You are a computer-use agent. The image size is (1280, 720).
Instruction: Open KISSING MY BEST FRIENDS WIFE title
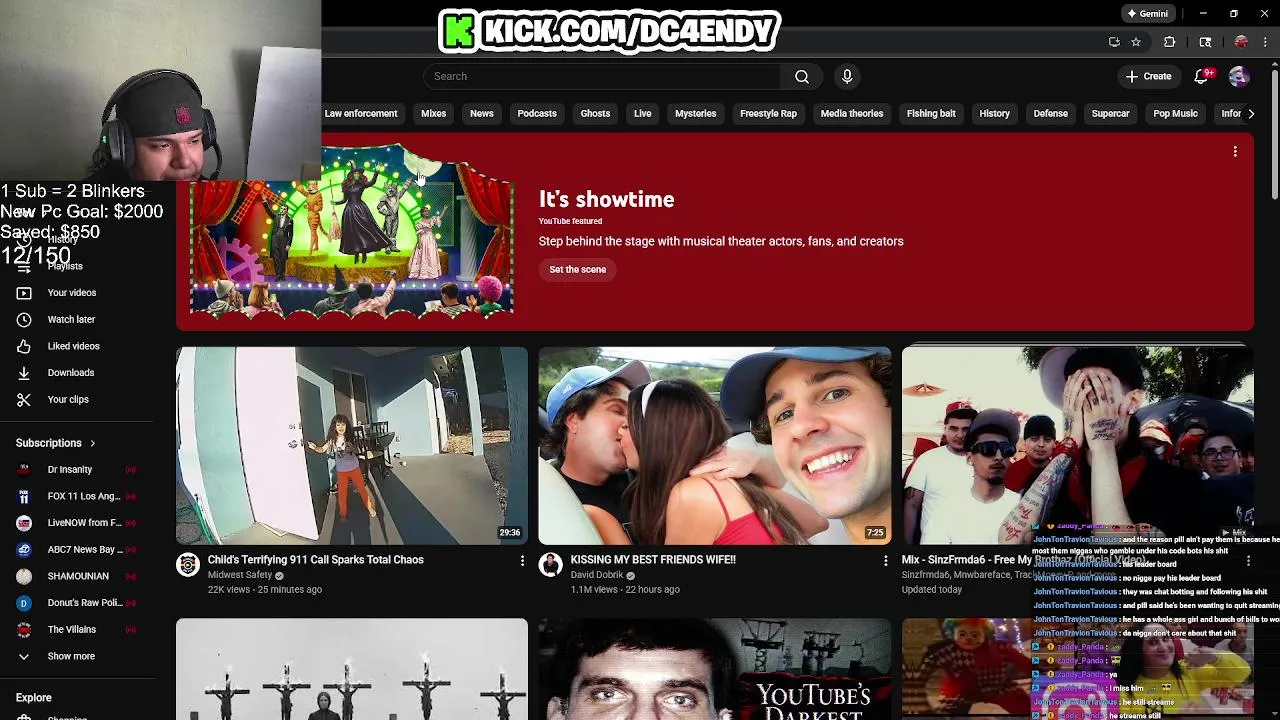coord(653,560)
